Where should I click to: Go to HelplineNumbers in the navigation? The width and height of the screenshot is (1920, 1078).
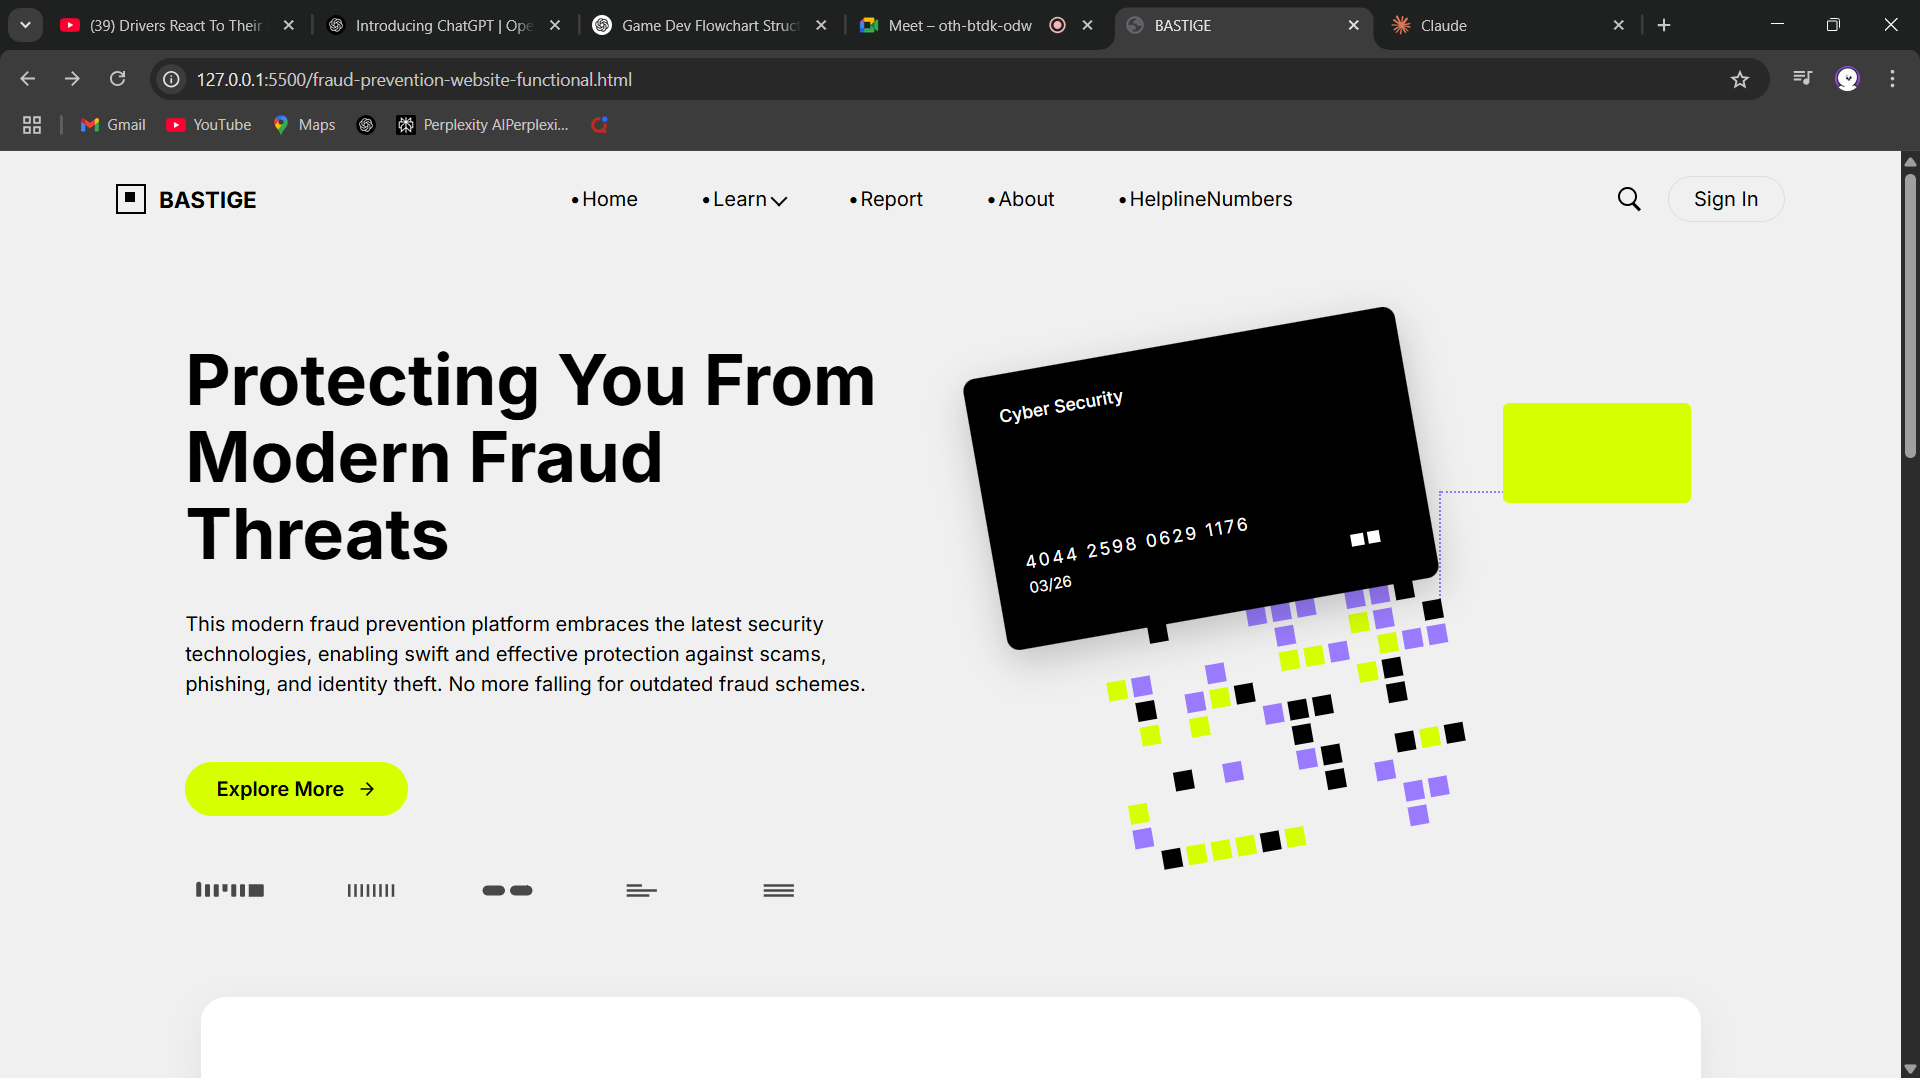click(x=1205, y=199)
